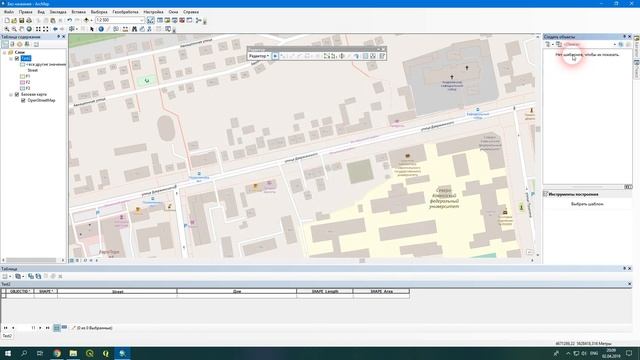Select the Select Elements arrow tool
The height and width of the screenshot is (360, 640).
[92, 29]
